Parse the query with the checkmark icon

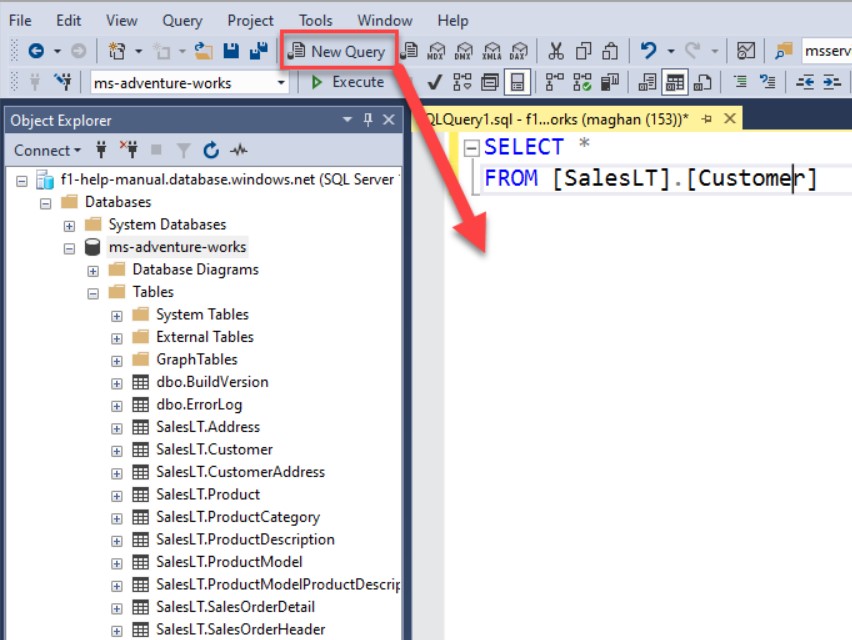pyautogui.click(x=434, y=83)
